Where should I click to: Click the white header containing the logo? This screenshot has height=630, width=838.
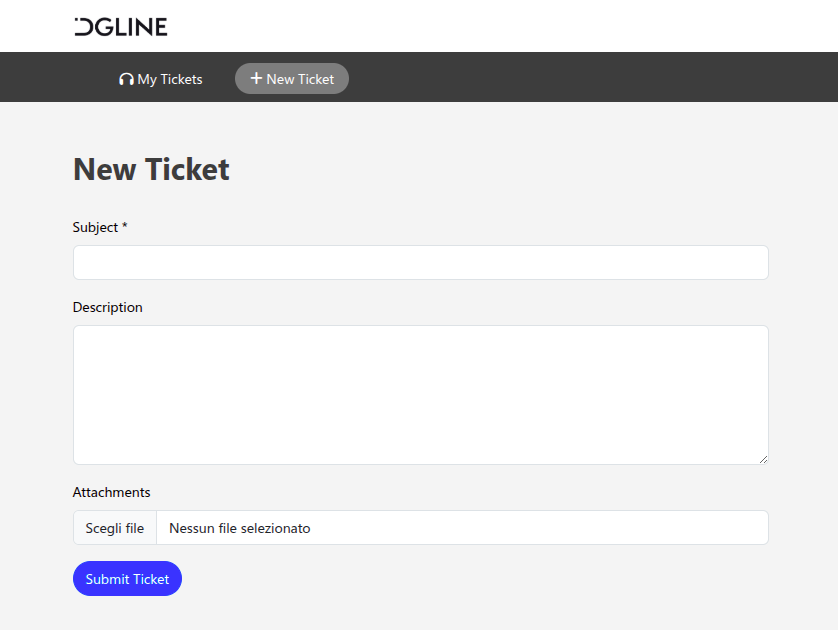pos(500,26)
